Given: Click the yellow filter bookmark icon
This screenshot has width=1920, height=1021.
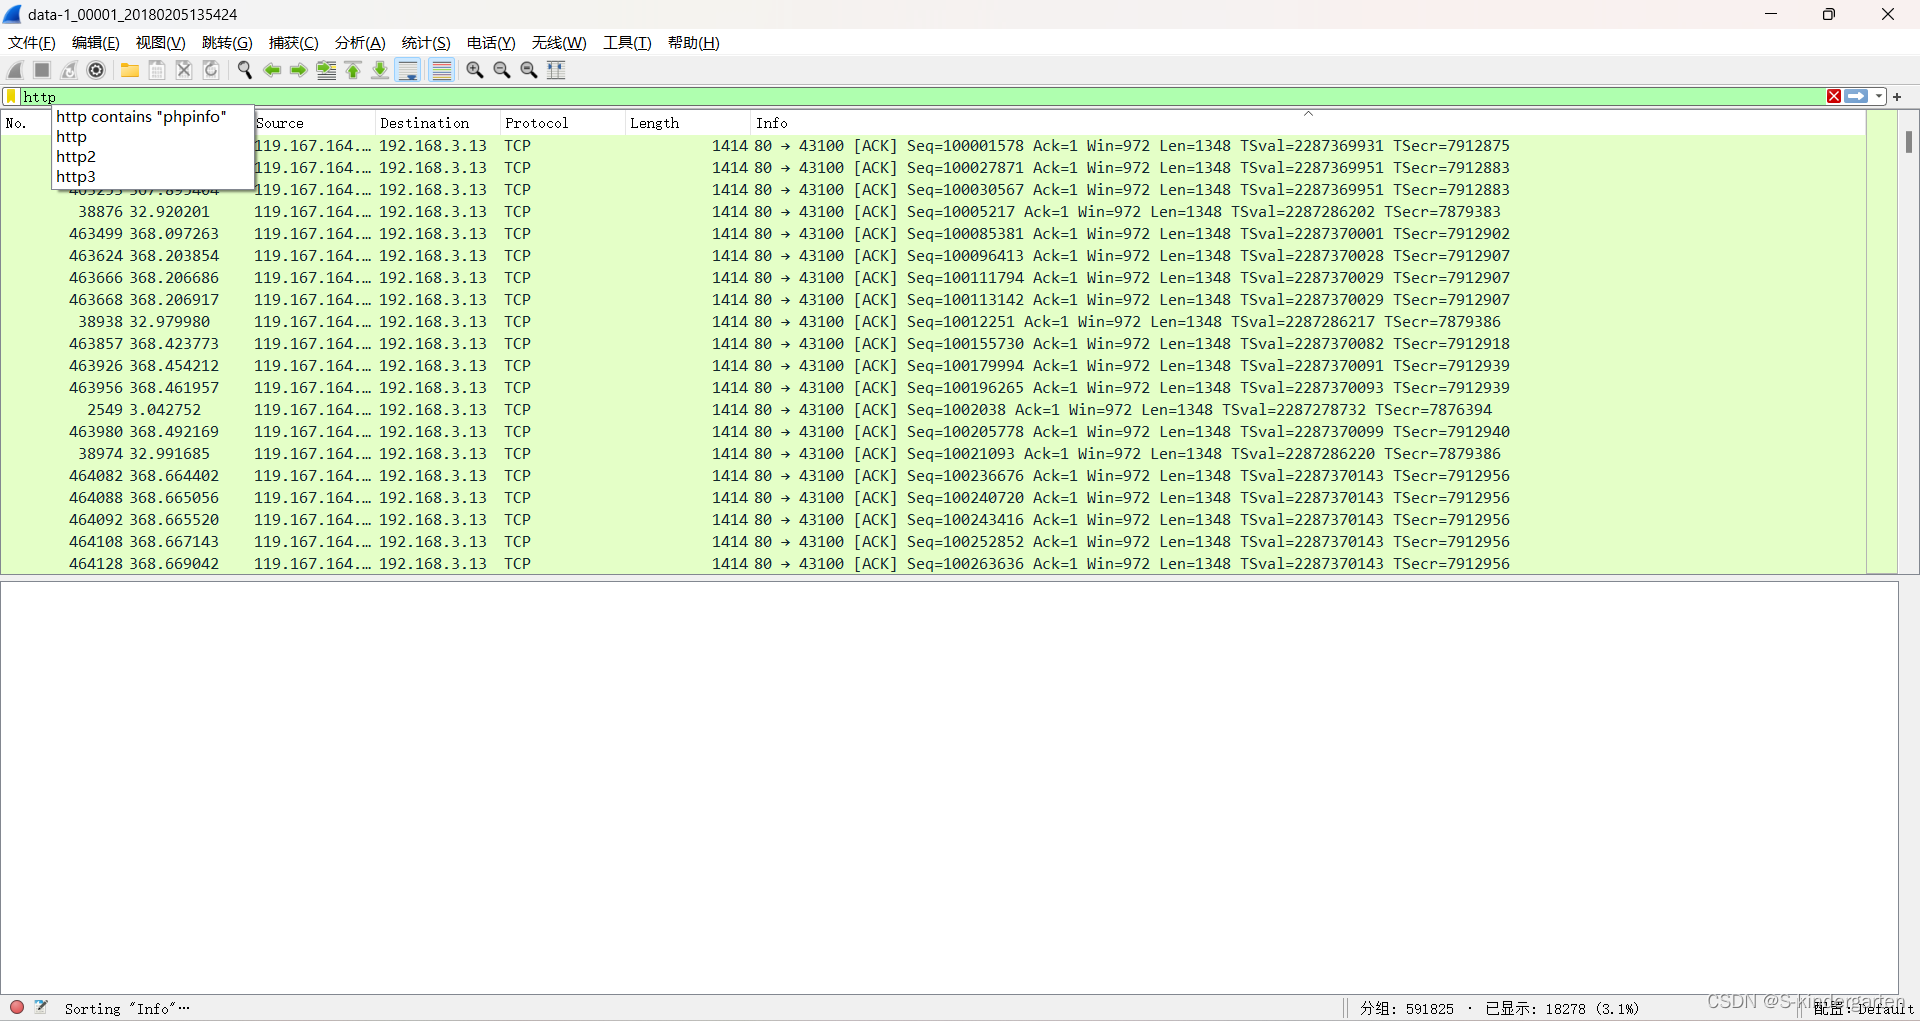Looking at the screenshot, I should coord(11,96).
